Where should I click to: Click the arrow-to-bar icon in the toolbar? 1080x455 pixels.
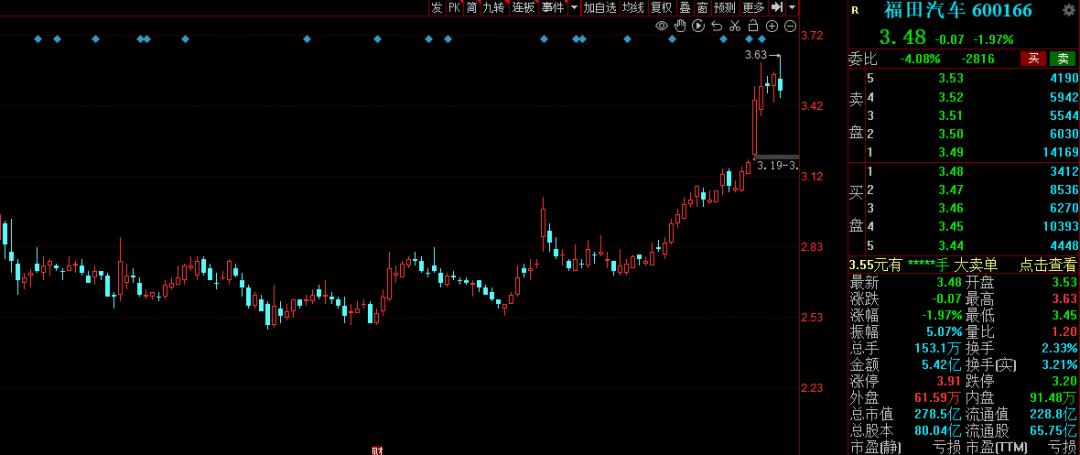[x=776, y=8]
